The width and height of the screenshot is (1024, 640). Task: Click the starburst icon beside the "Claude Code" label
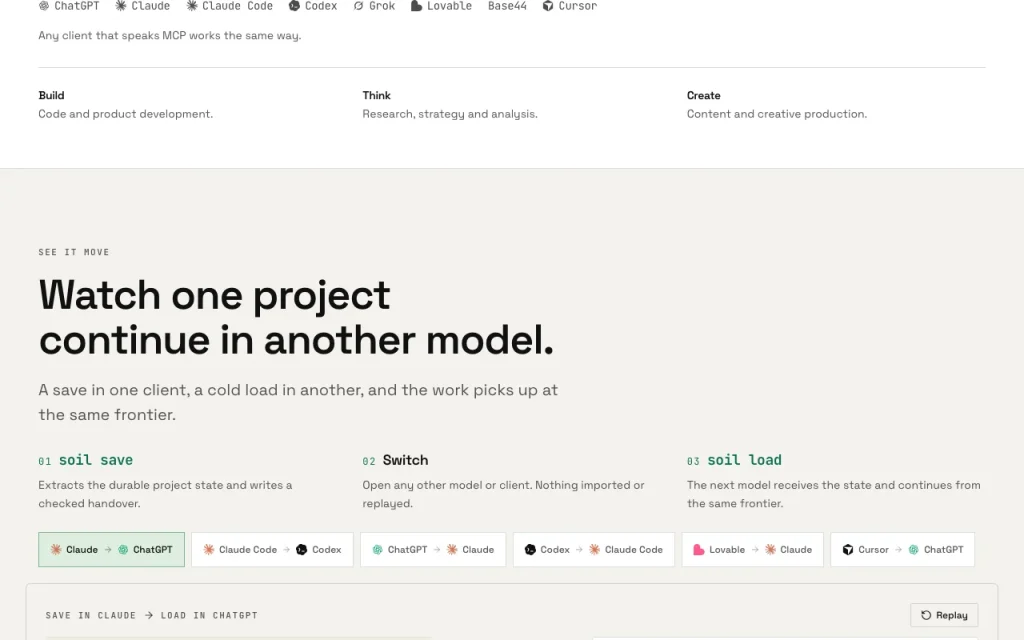192,6
